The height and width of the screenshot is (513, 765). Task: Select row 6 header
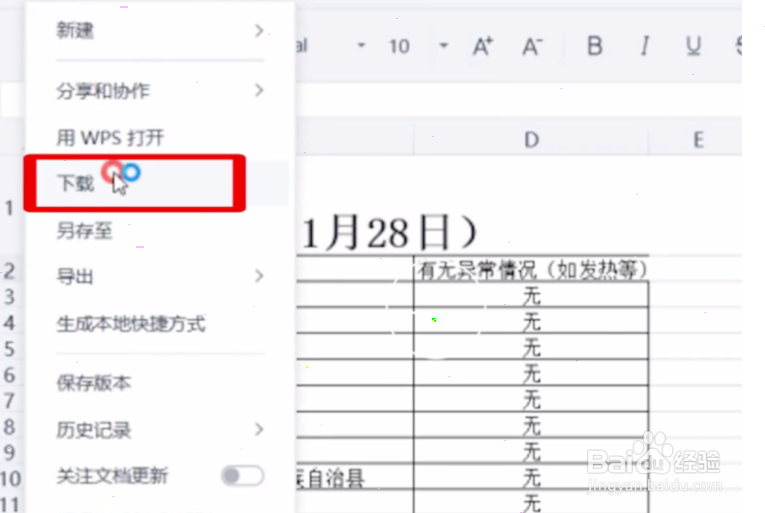(9, 375)
